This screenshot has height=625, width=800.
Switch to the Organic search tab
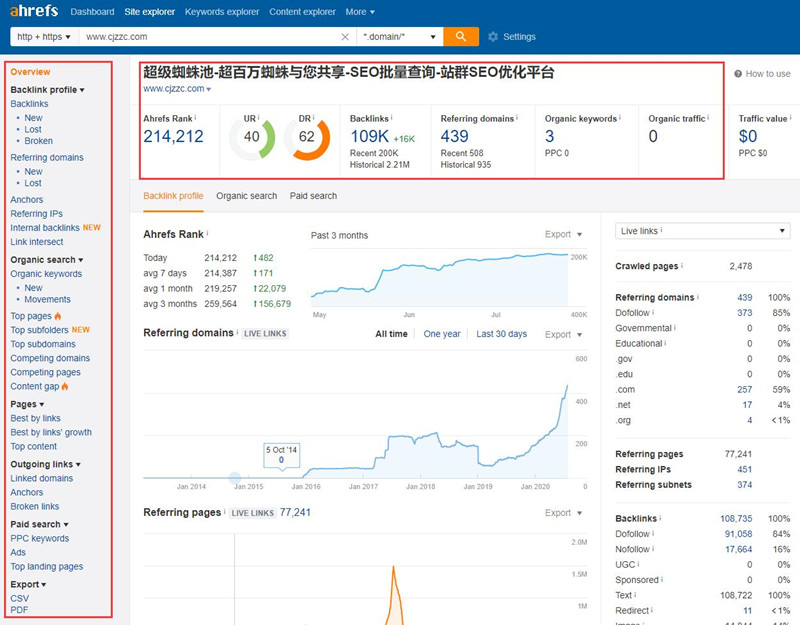[246, 196]
